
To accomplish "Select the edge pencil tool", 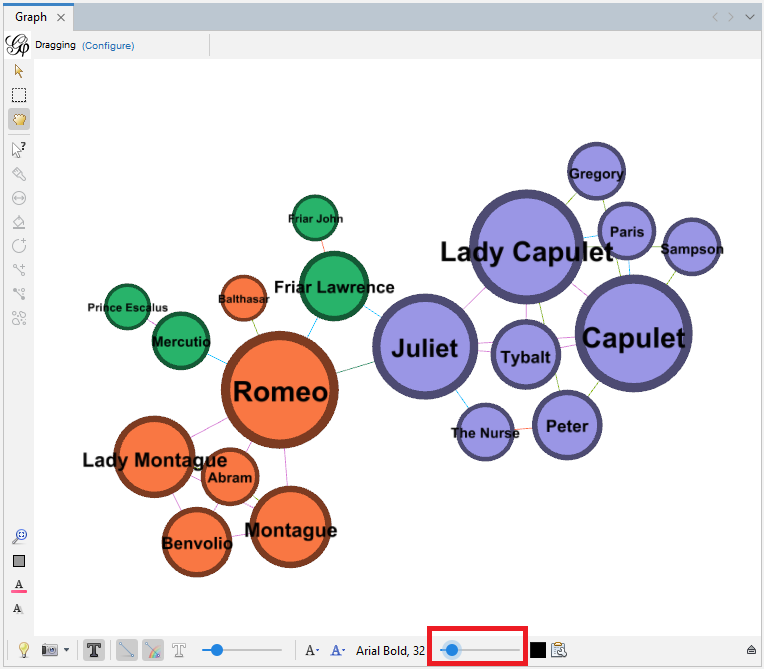I will pos(19,269).
